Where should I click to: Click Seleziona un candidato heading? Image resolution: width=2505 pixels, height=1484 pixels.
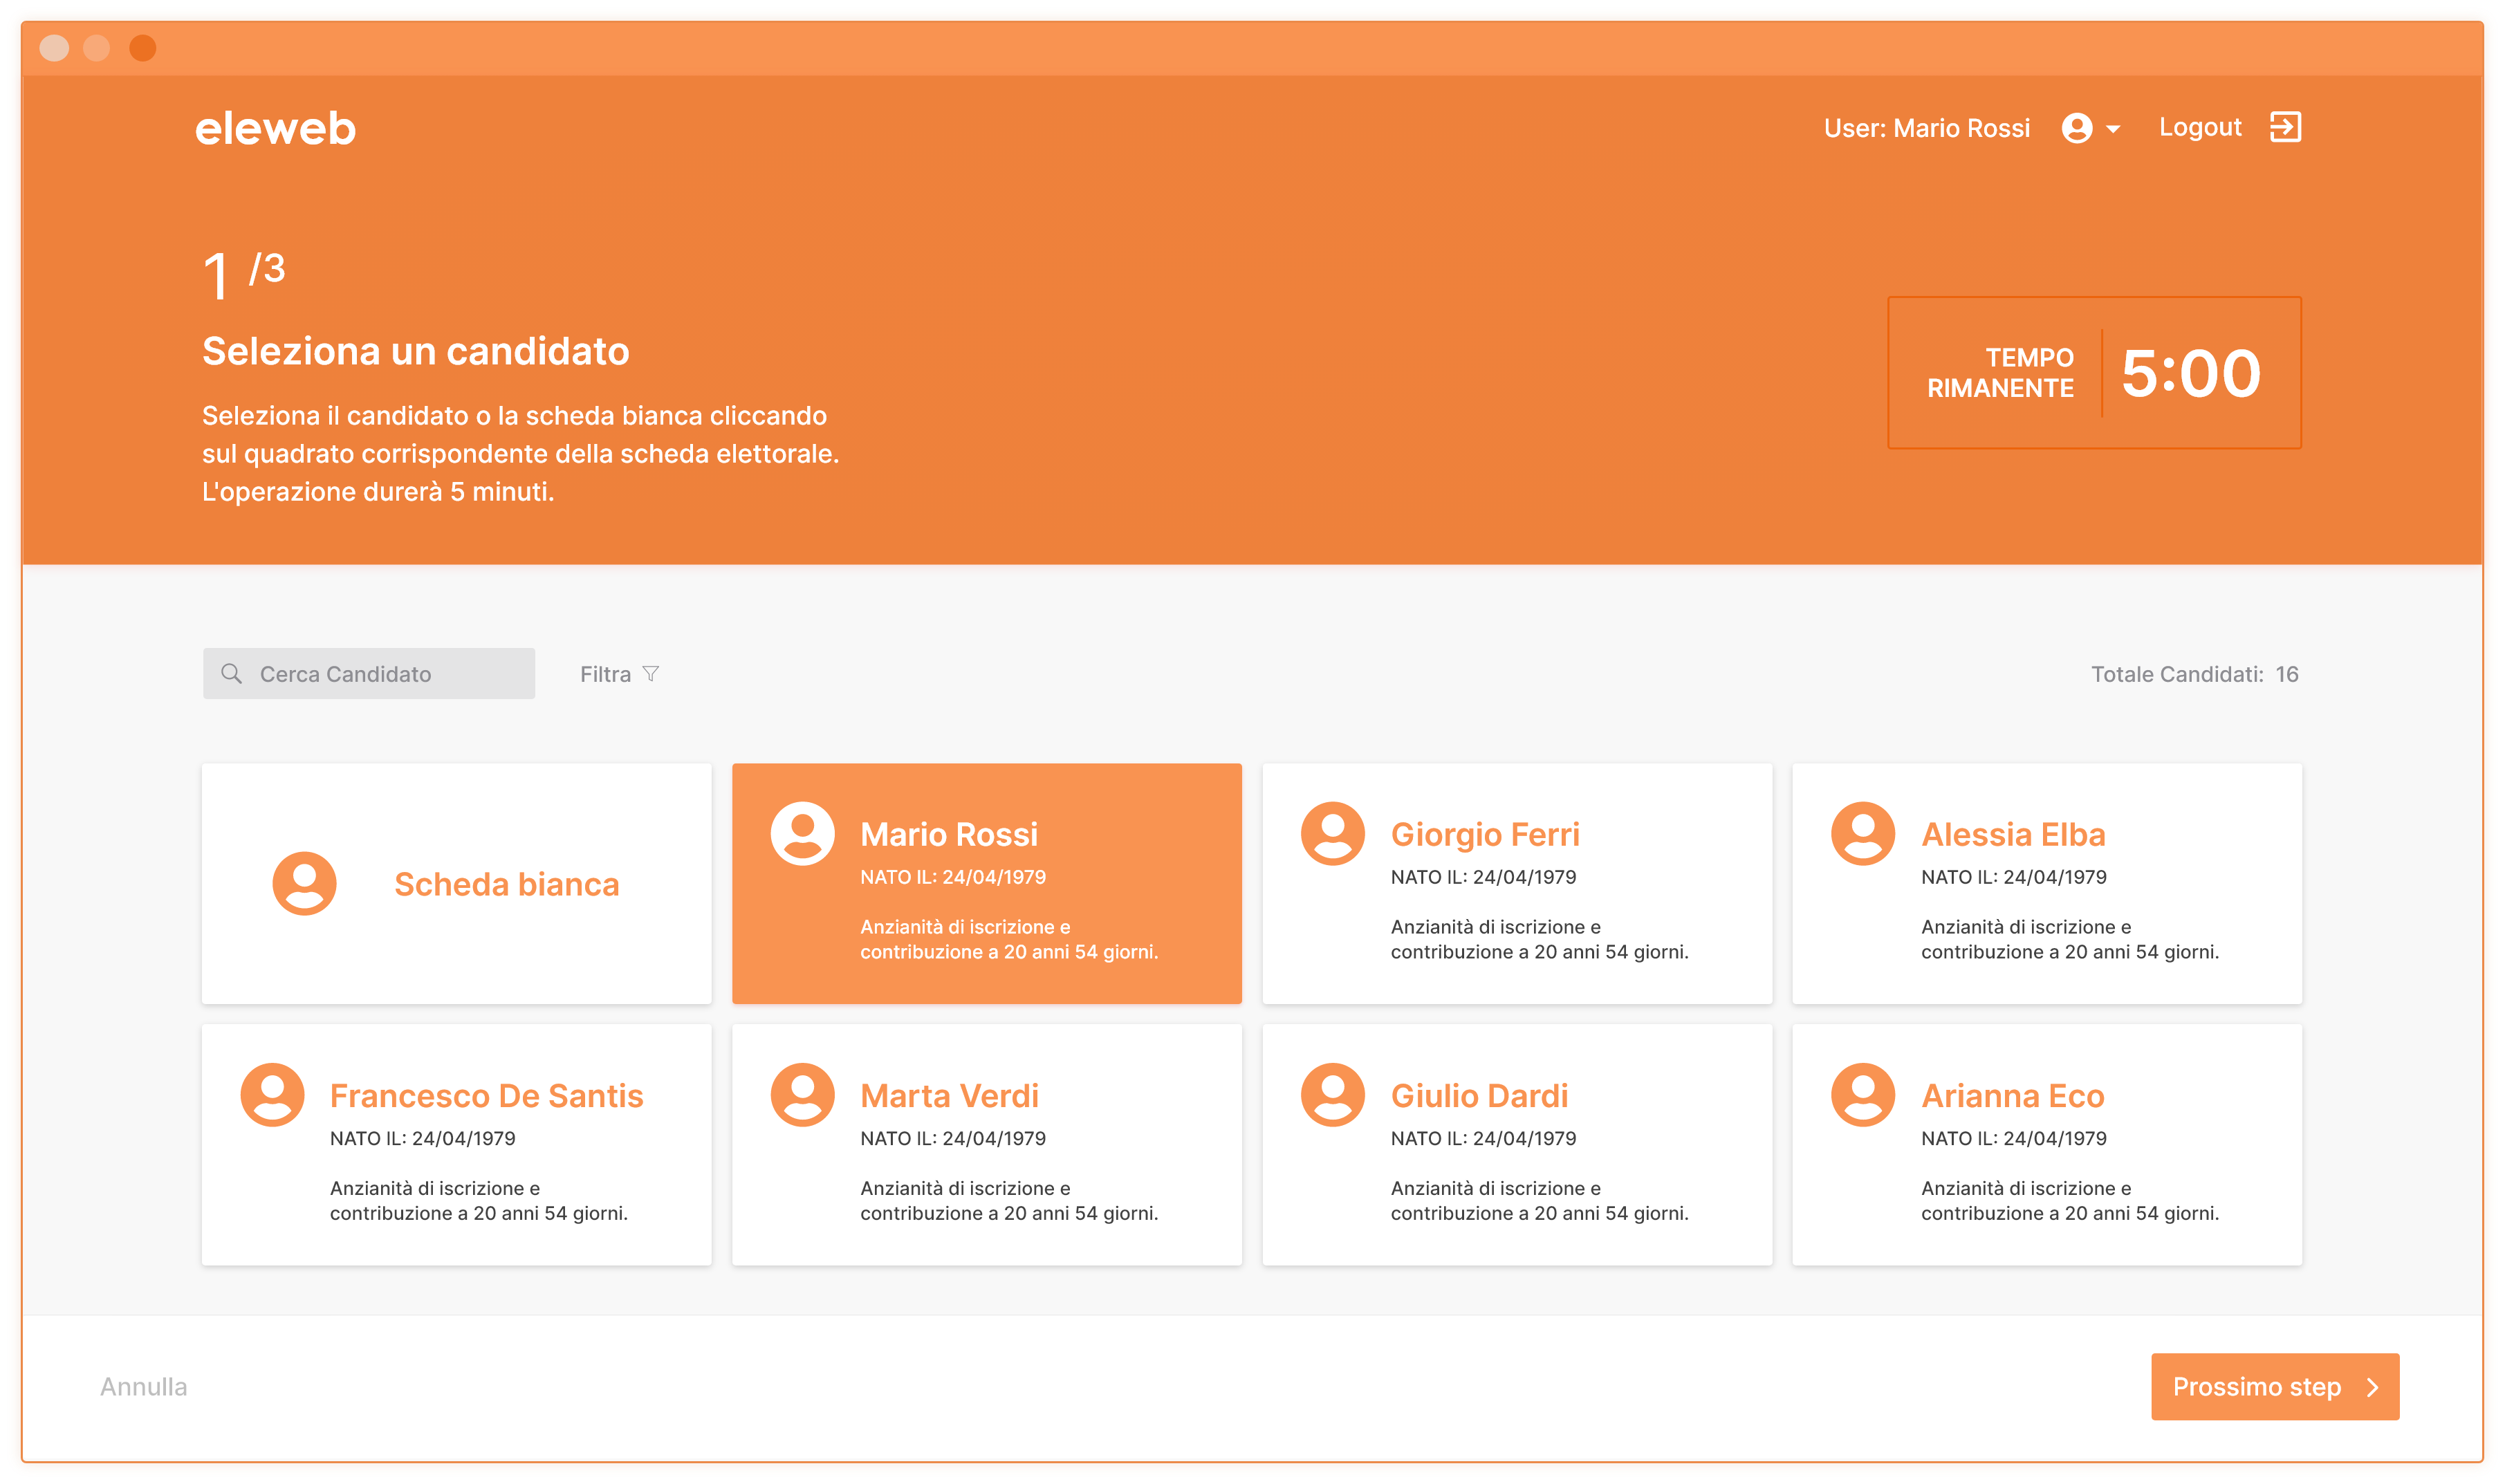(x=415, y=351)
